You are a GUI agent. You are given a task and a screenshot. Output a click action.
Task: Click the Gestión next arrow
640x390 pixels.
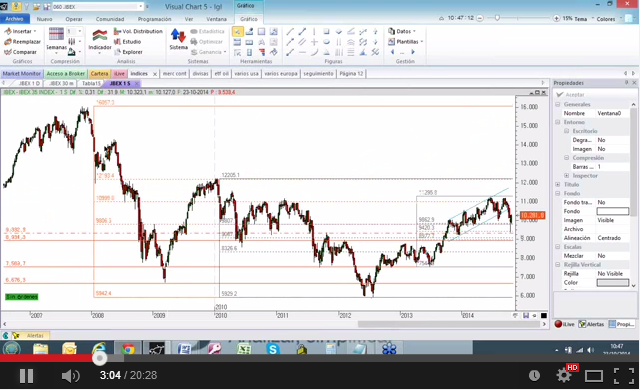(413, 52)
